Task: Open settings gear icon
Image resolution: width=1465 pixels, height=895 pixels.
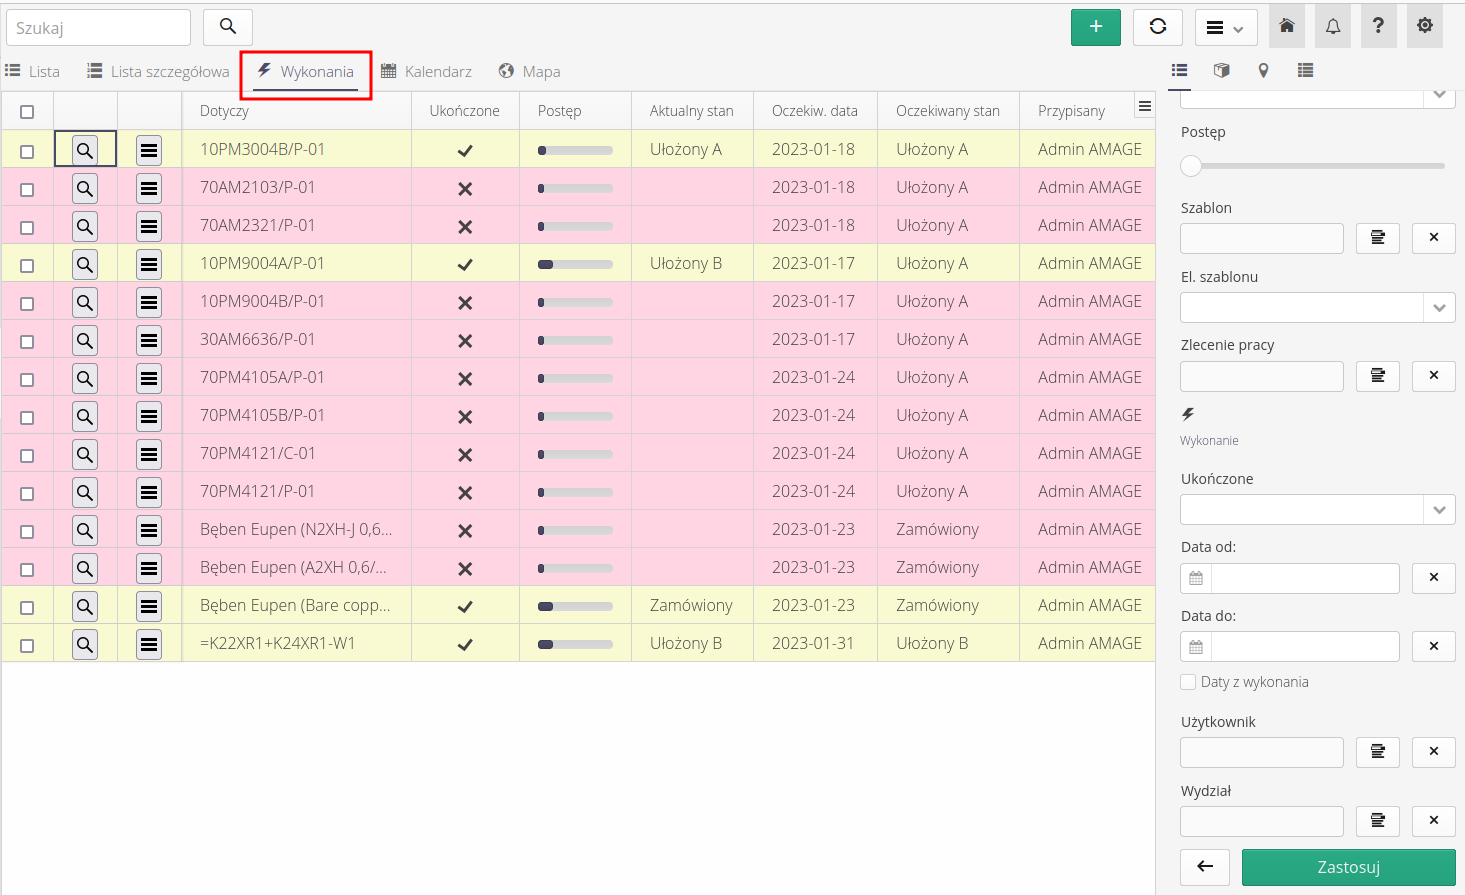Action: tap(1424, 27)
